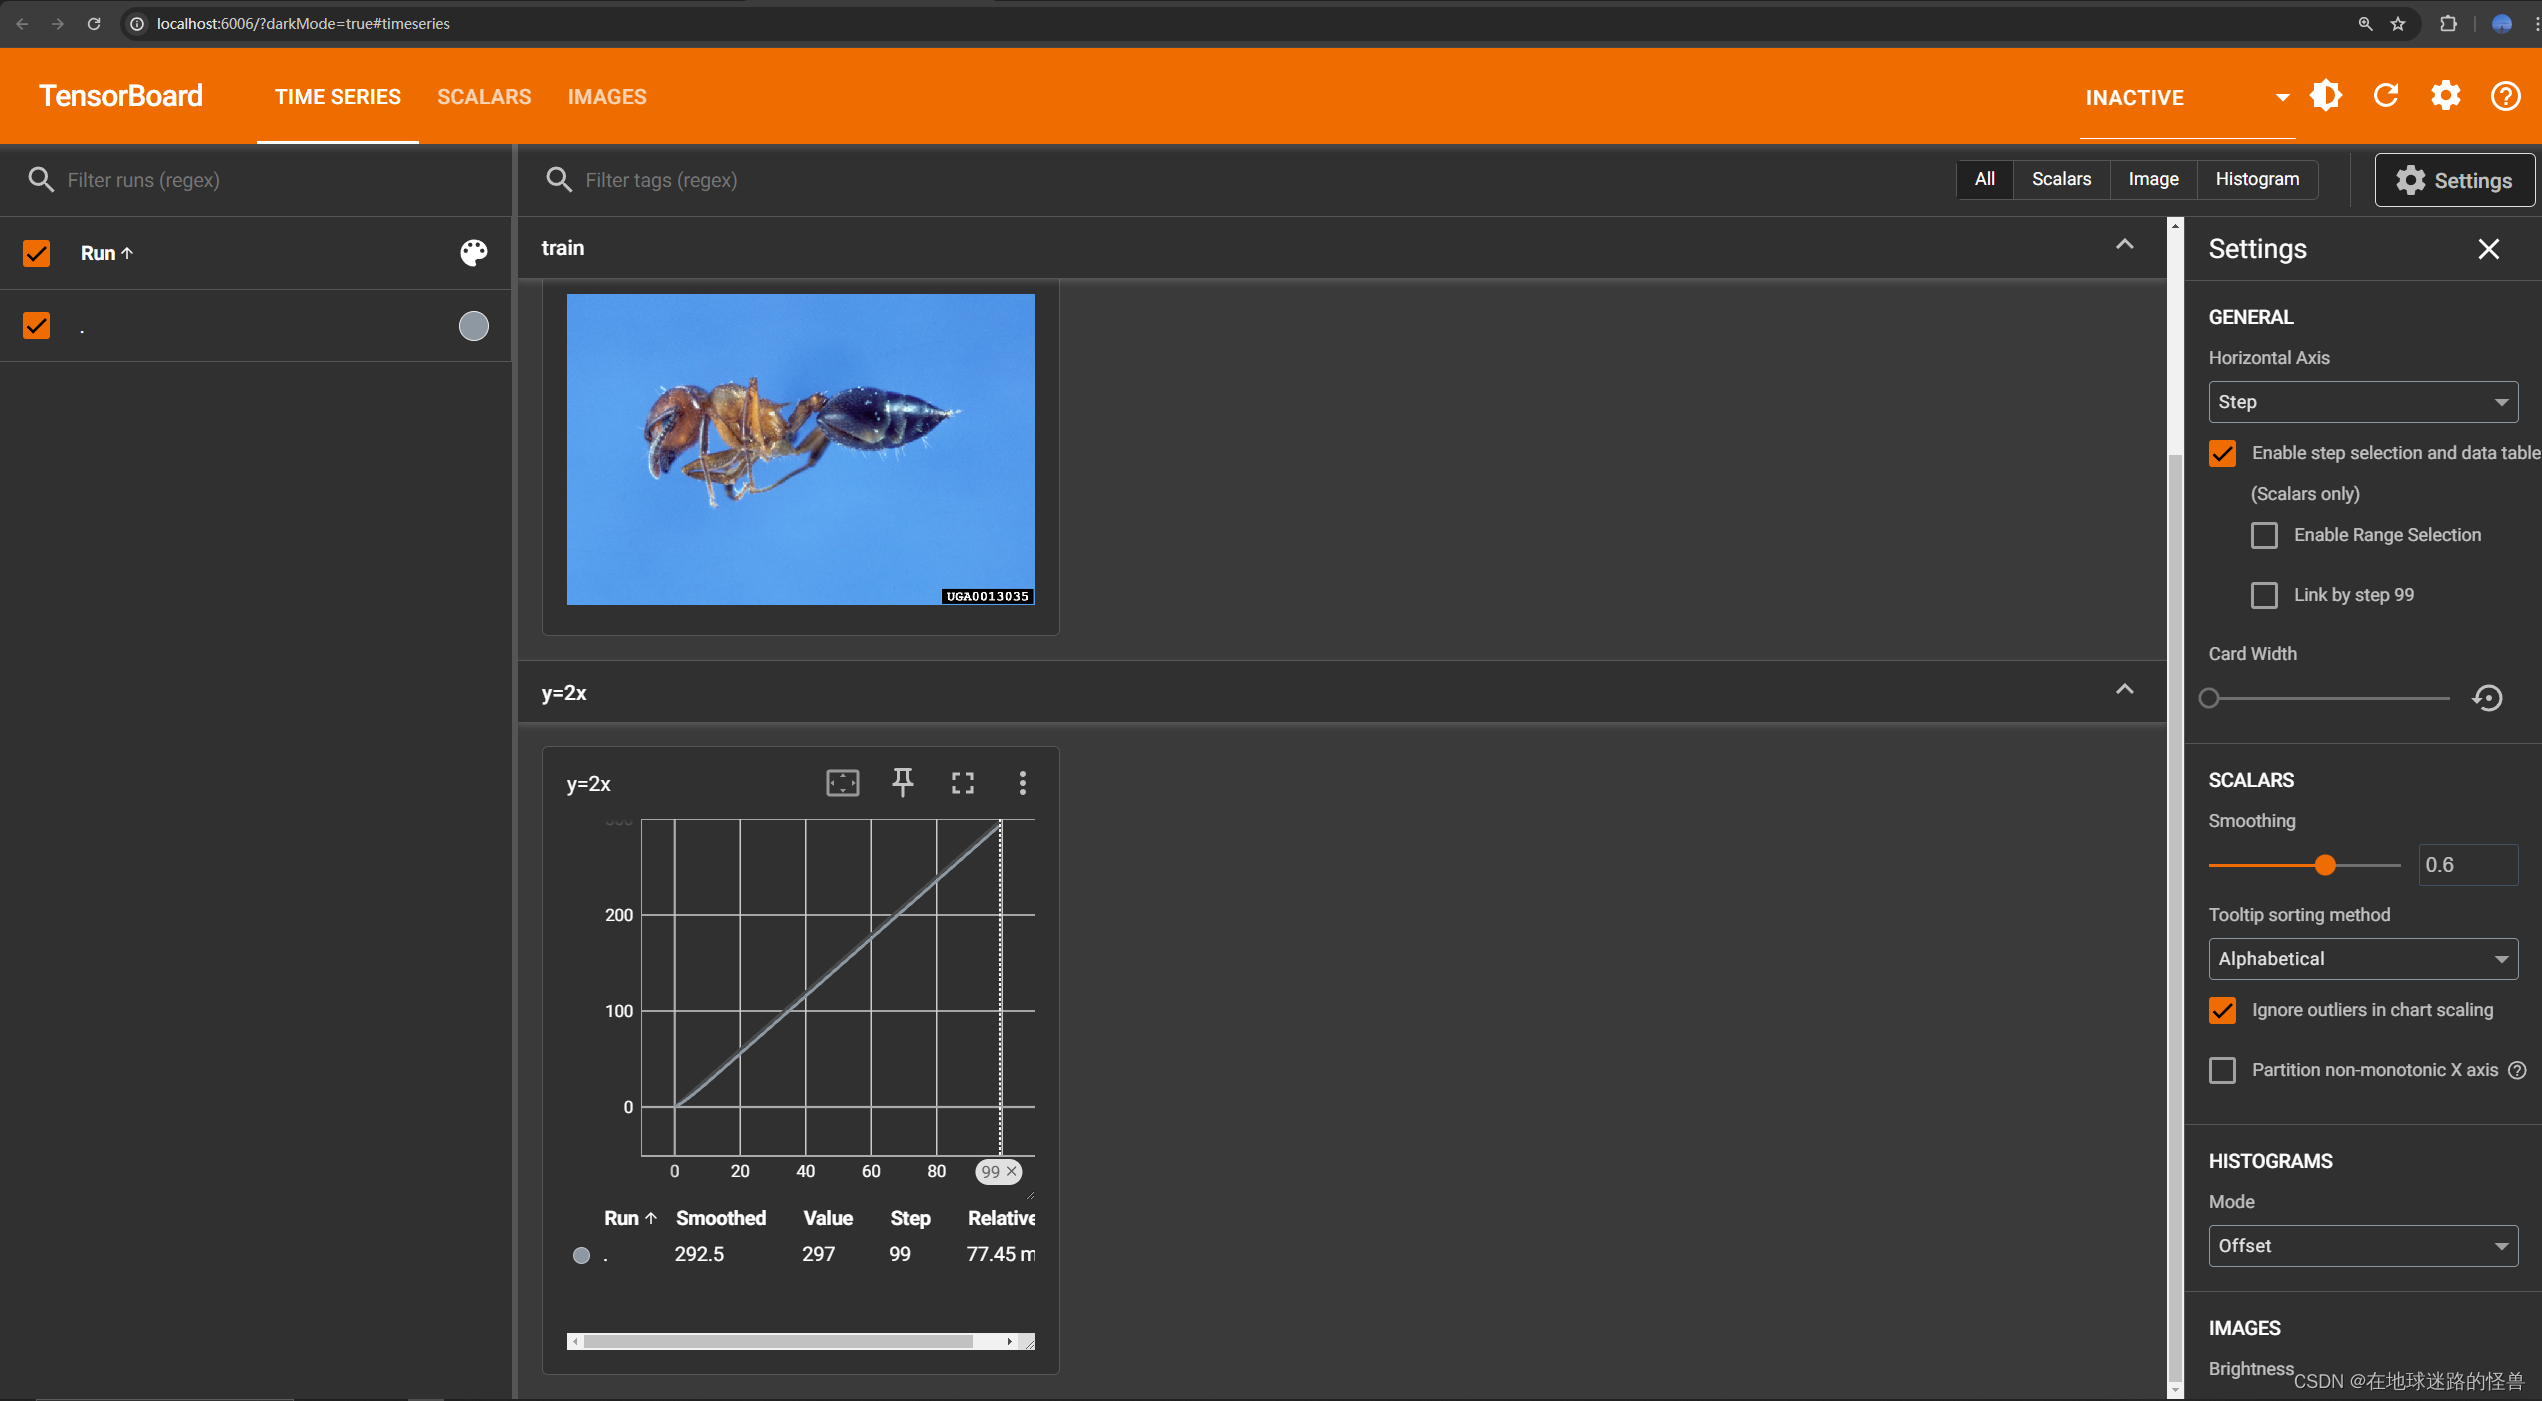
Task: Check Link by step 99
Action: [2264, 596]
